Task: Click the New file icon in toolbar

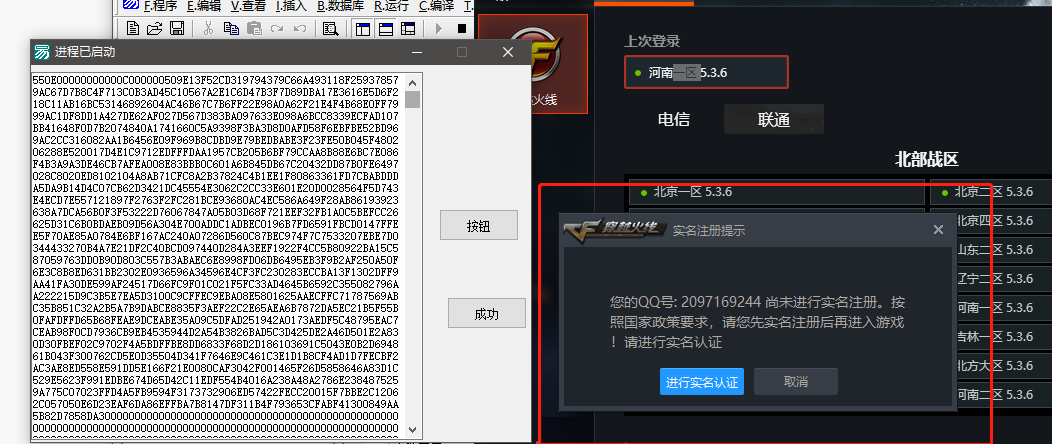Action: (x=132, y=28)
